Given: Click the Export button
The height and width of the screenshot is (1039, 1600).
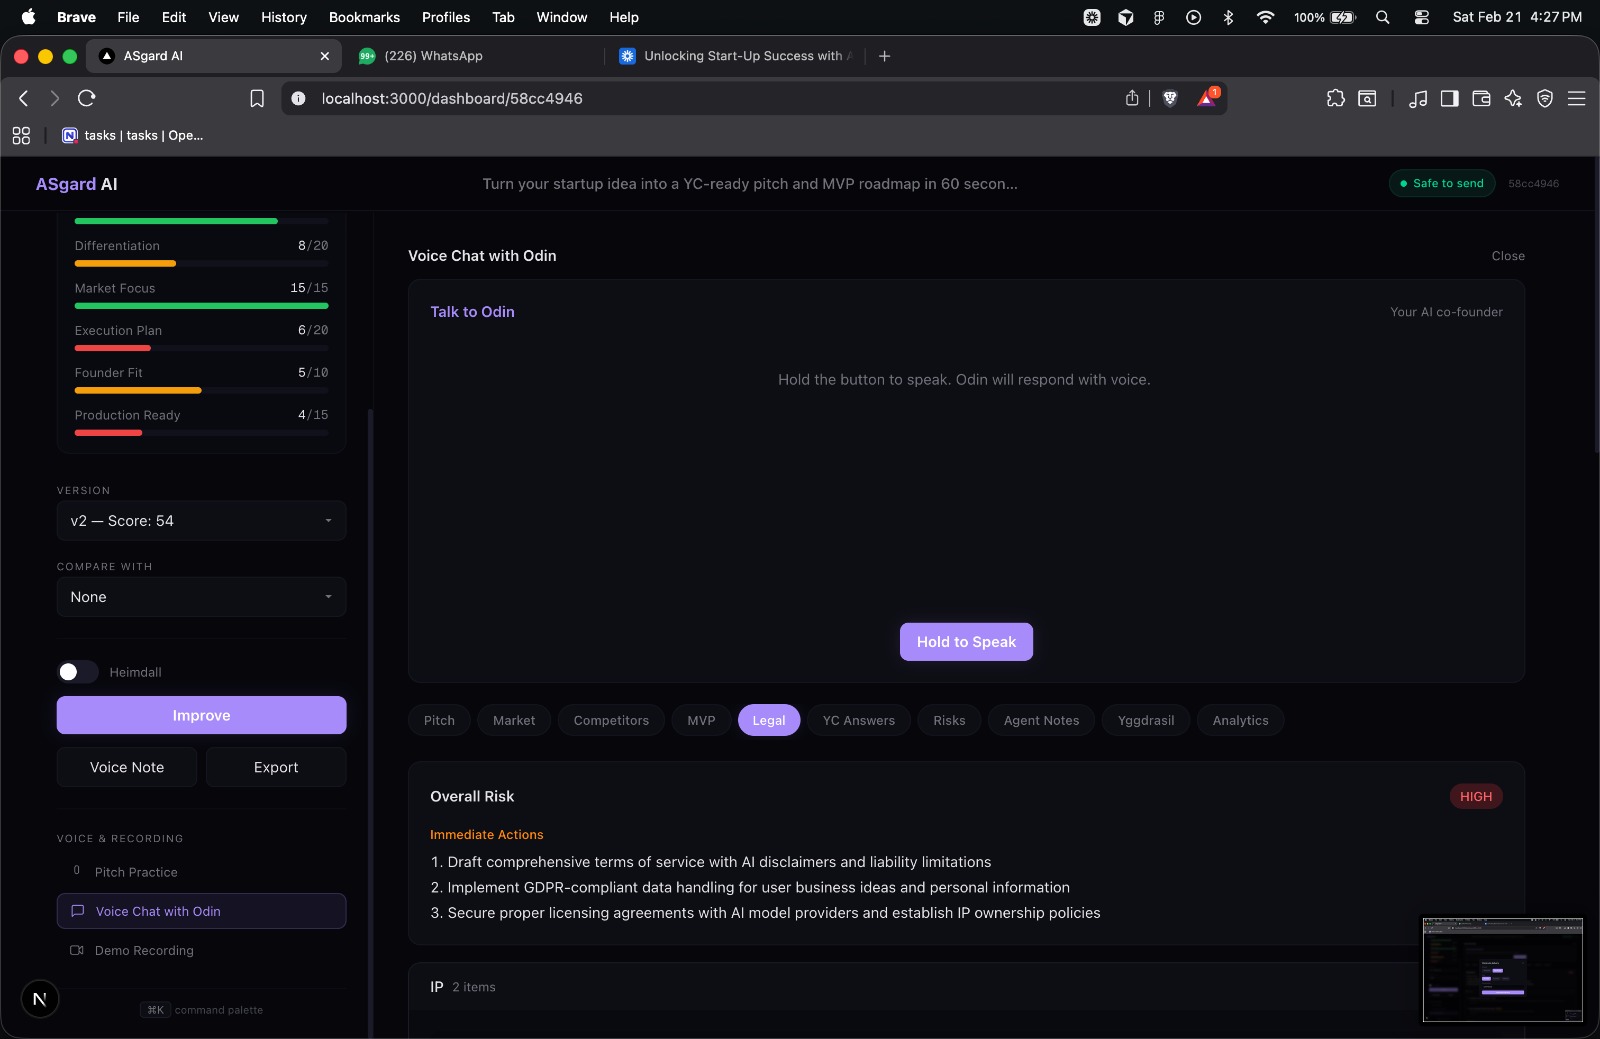Looking at the screenshot, I should 276,767.
